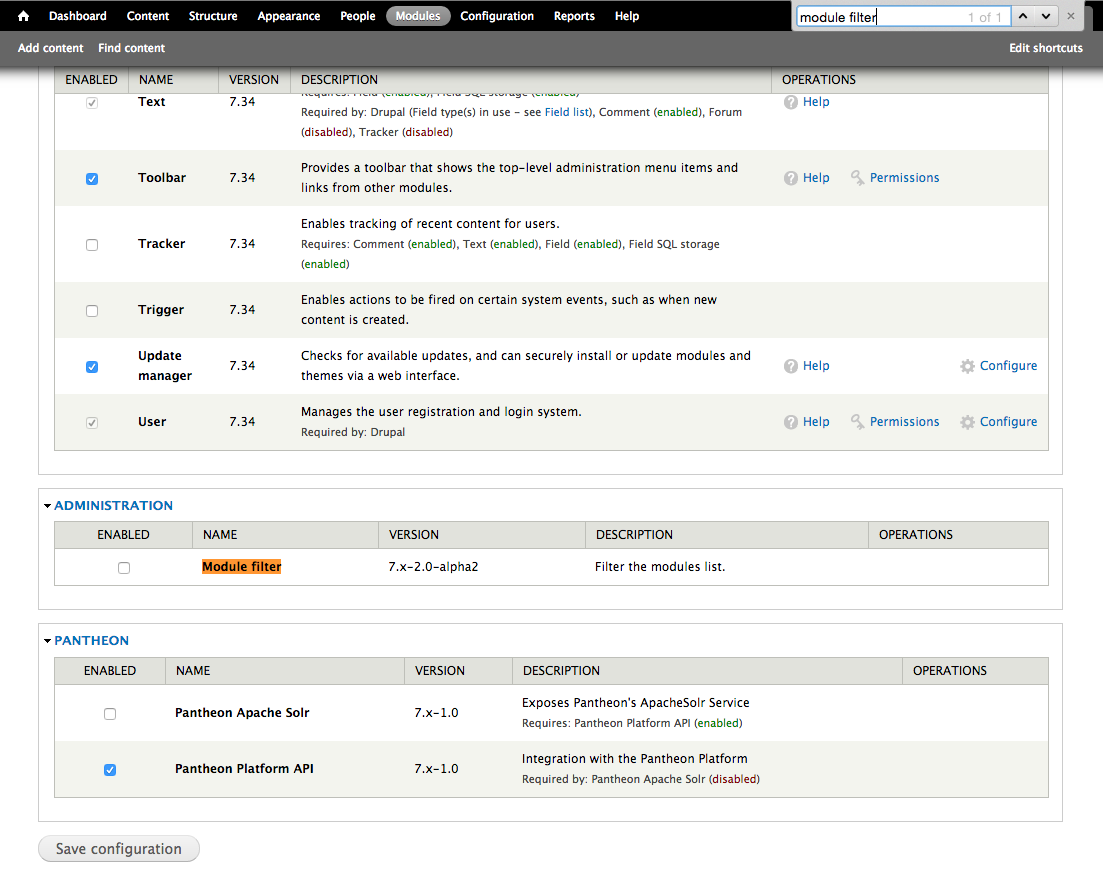Click the Help icon in Text row
This screenshot has width=1103, height=883.
[791, 102]
